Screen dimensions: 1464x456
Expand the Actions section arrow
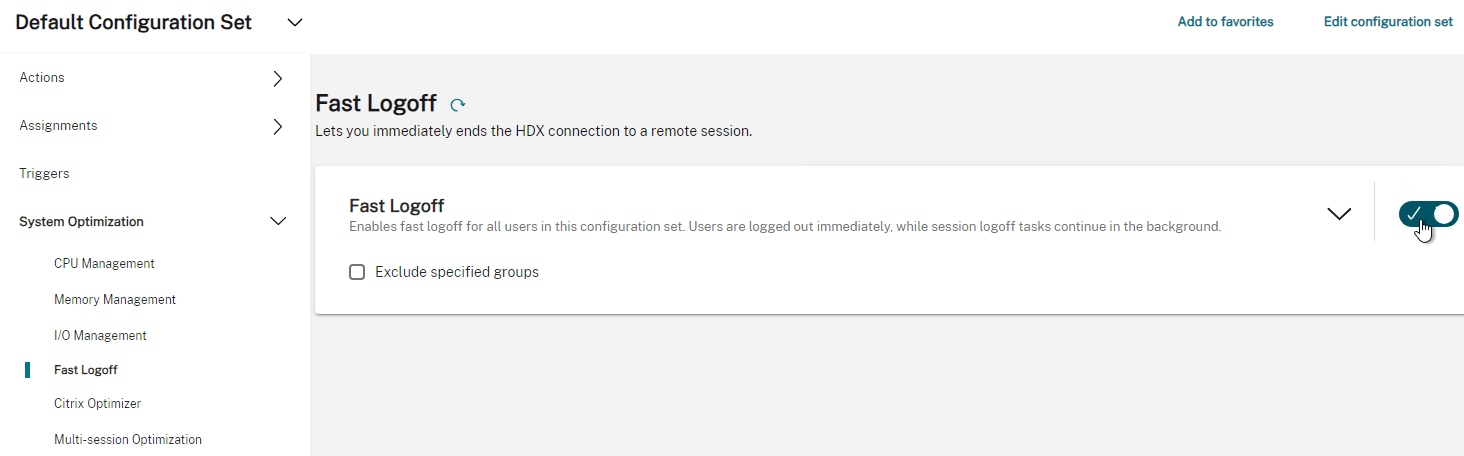[x=278, y=78]
